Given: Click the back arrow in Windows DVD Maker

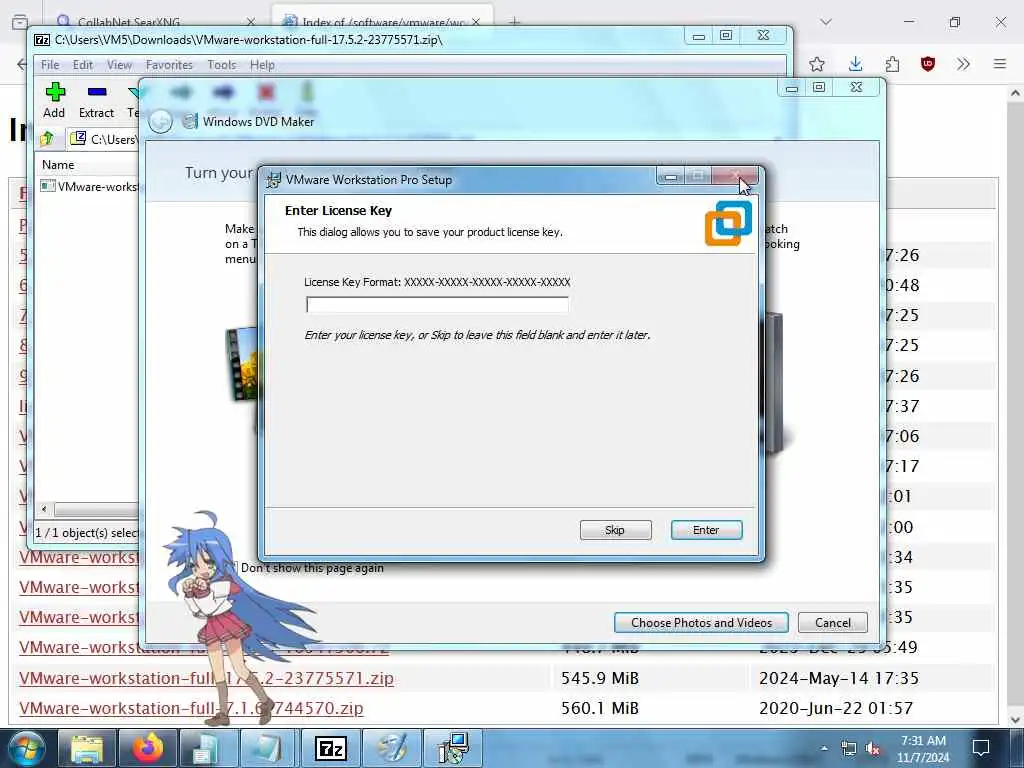Looking at the screenshot, I should click(161, 121).
